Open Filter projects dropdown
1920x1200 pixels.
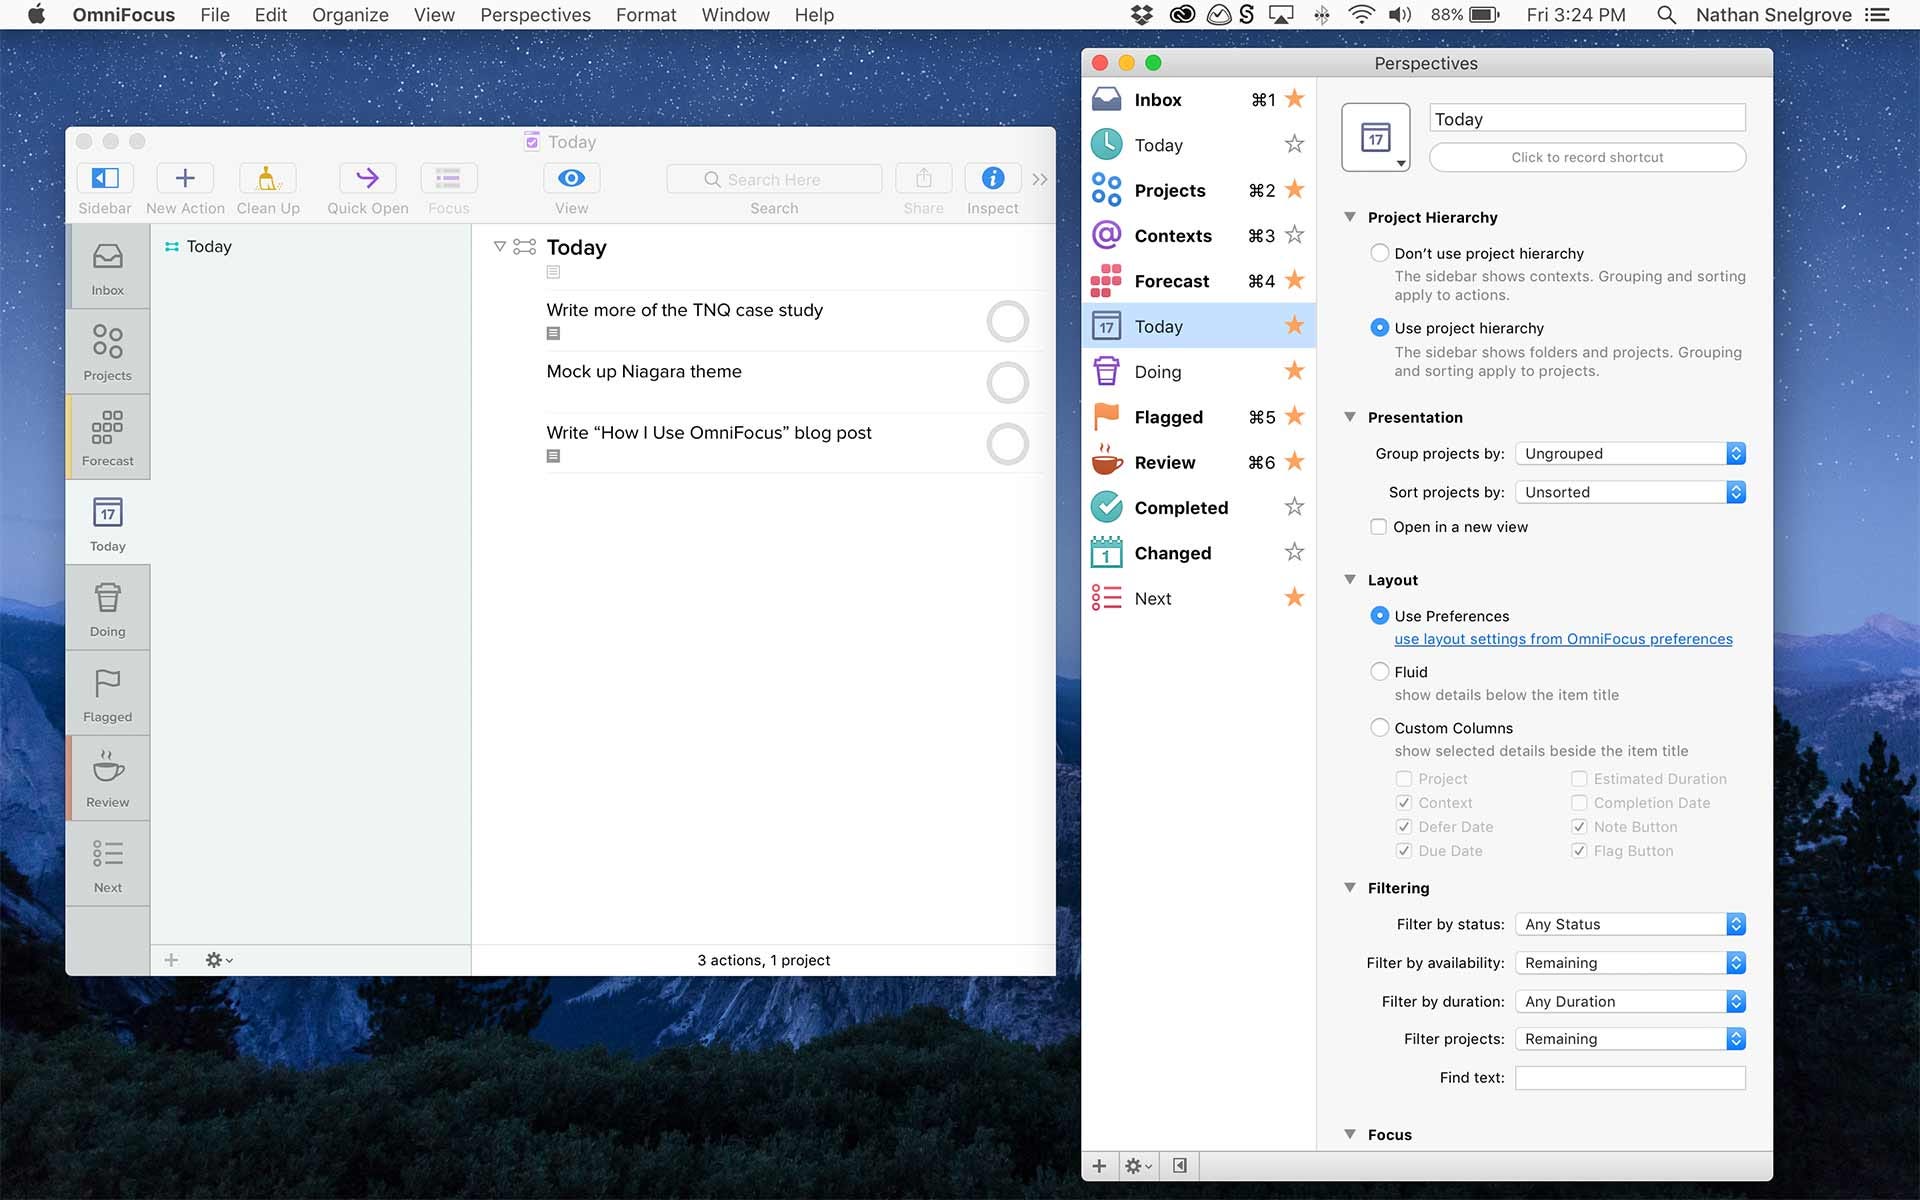[1630, 1040]
